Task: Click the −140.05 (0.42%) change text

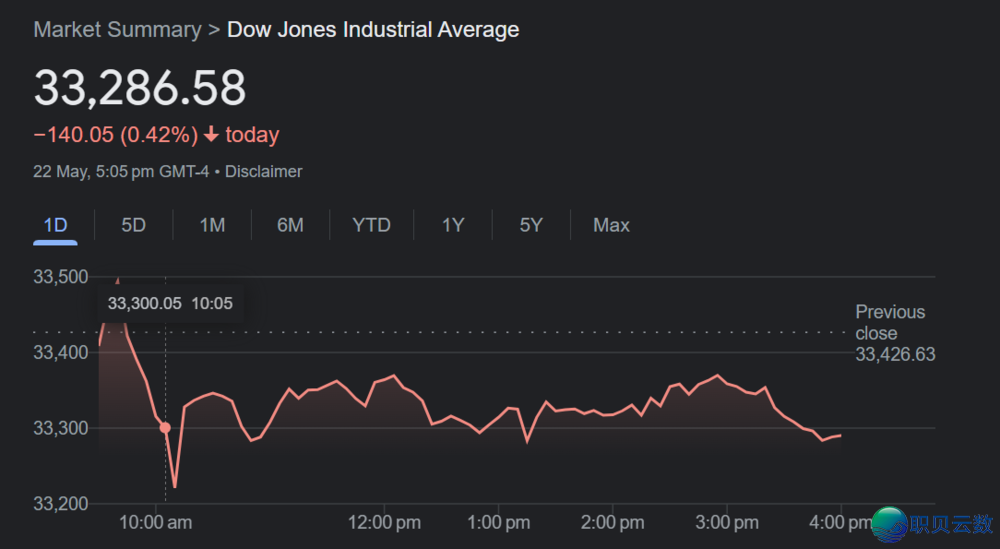Action: coord(116,135)
